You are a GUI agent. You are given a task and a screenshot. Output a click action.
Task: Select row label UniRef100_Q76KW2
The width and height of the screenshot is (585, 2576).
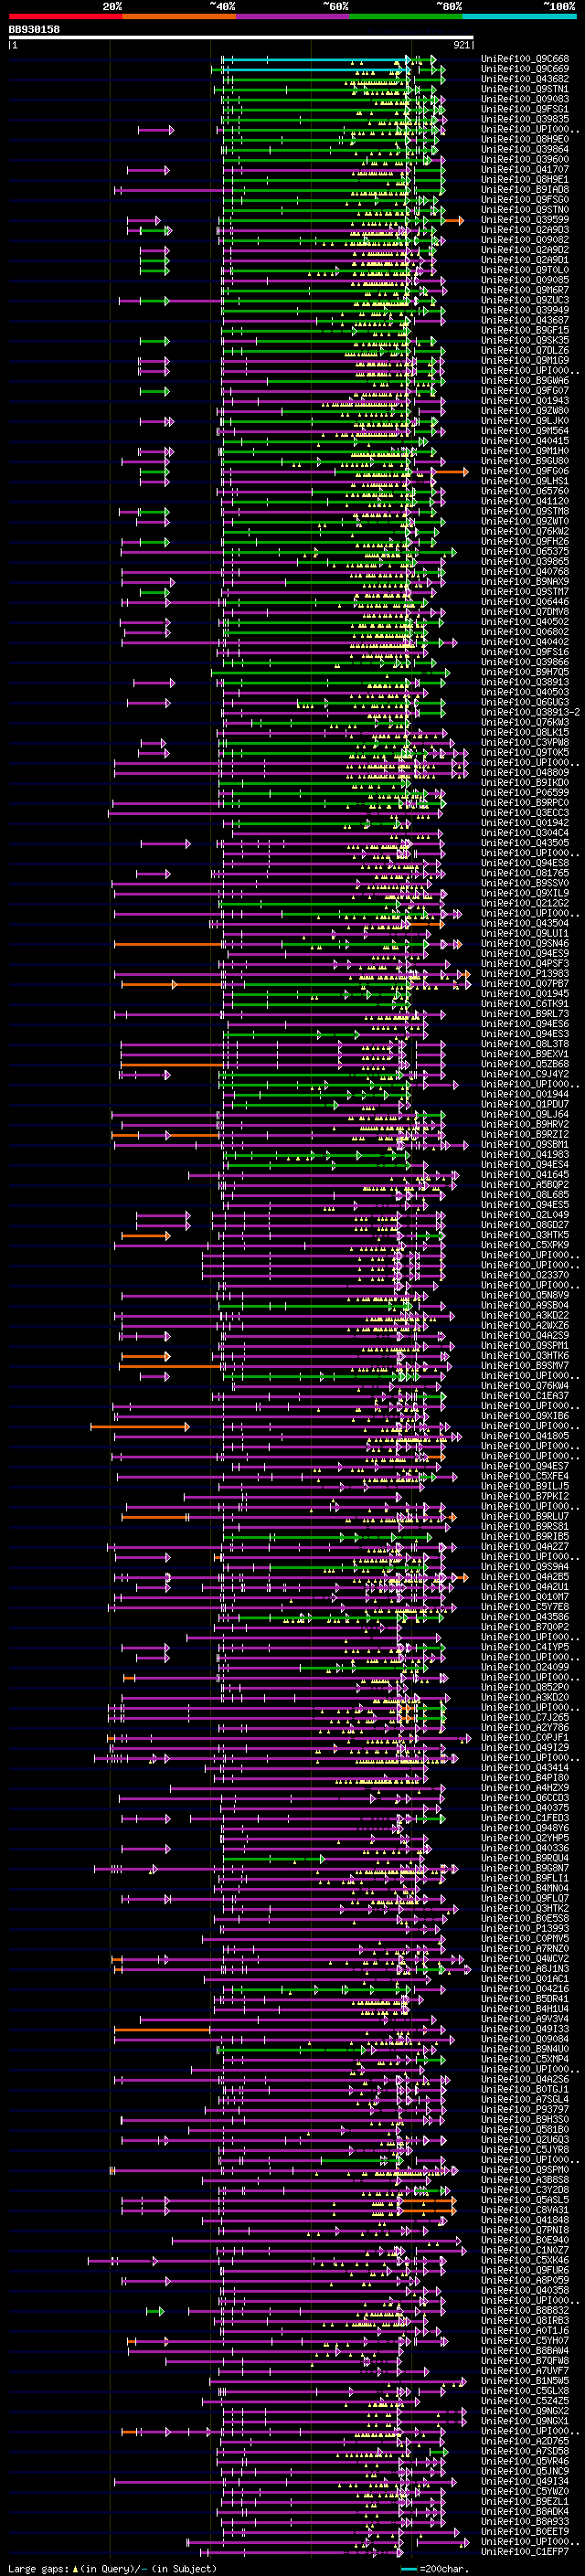point(525,531)
